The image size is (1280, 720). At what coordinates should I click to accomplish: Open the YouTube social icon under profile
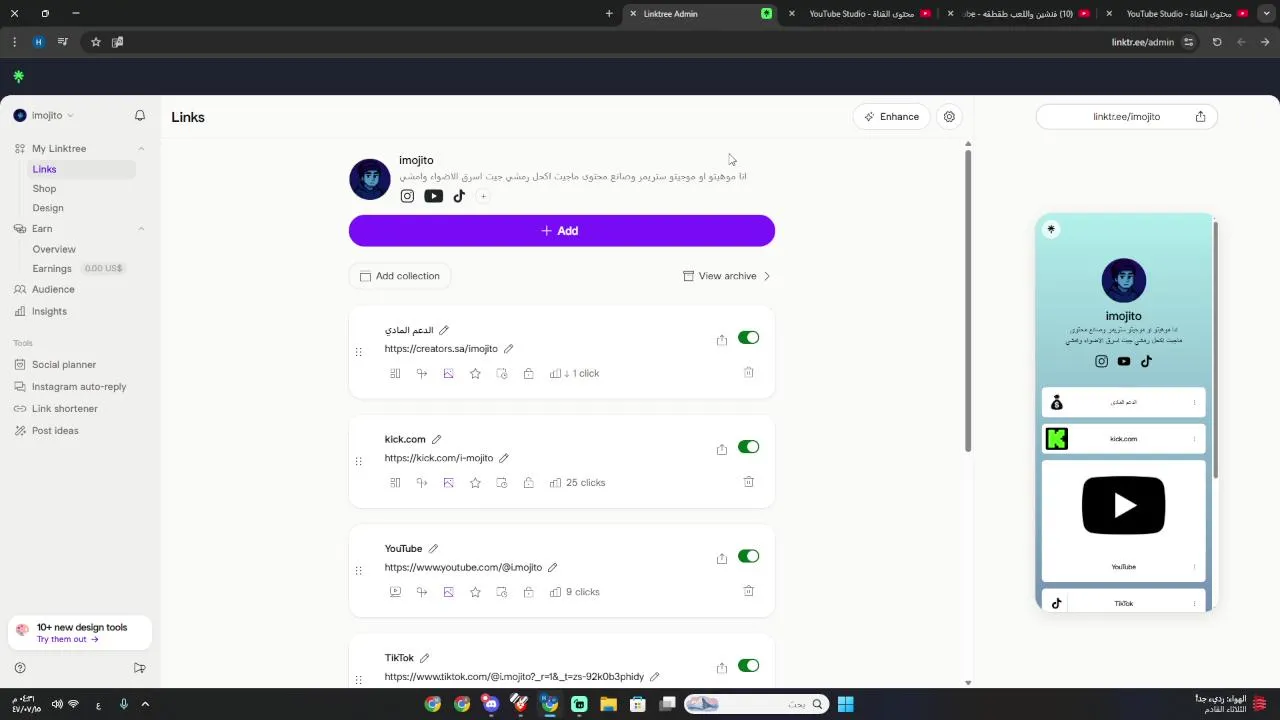[x=433, y=196]
